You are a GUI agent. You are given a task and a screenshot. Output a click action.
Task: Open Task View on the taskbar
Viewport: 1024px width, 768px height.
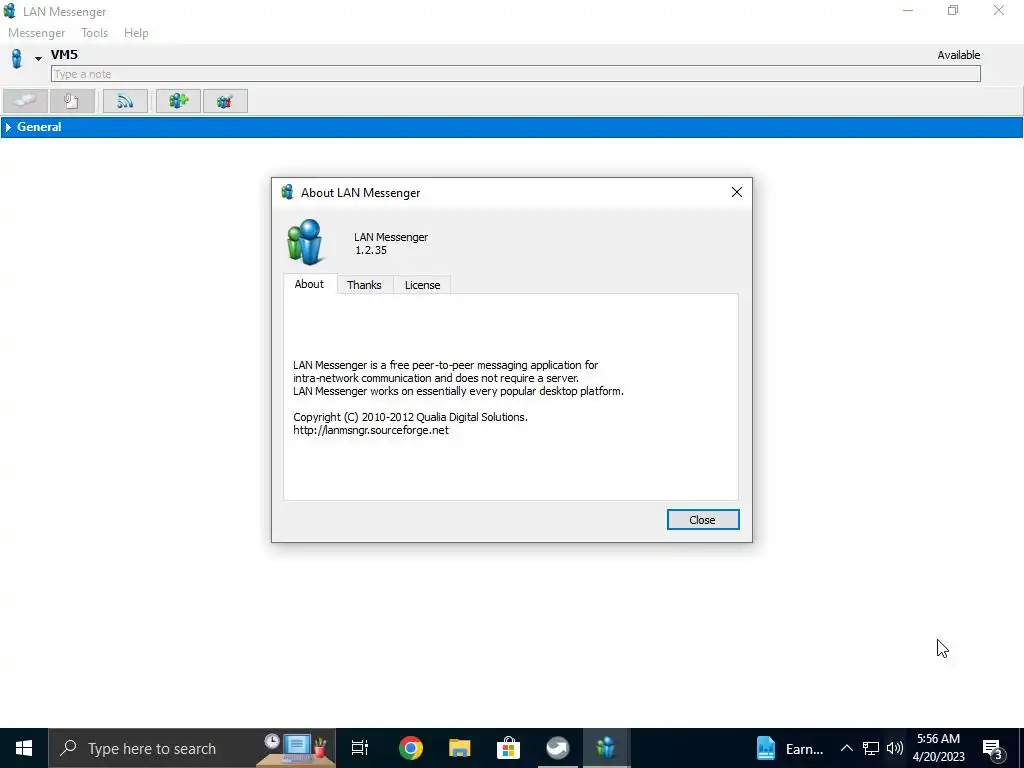[360, 748]
